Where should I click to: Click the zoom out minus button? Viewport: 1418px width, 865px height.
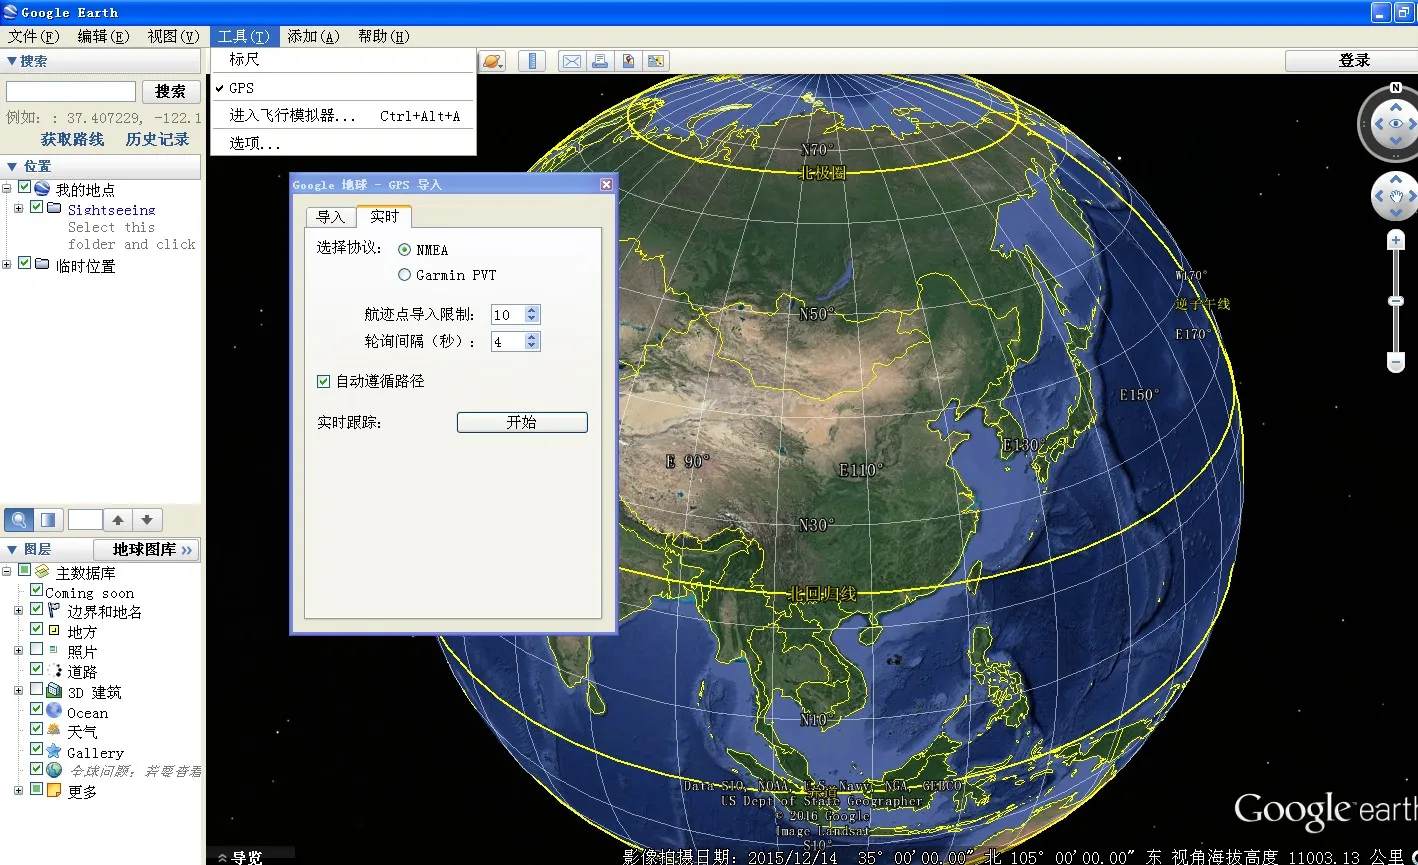click(1396, 361)
